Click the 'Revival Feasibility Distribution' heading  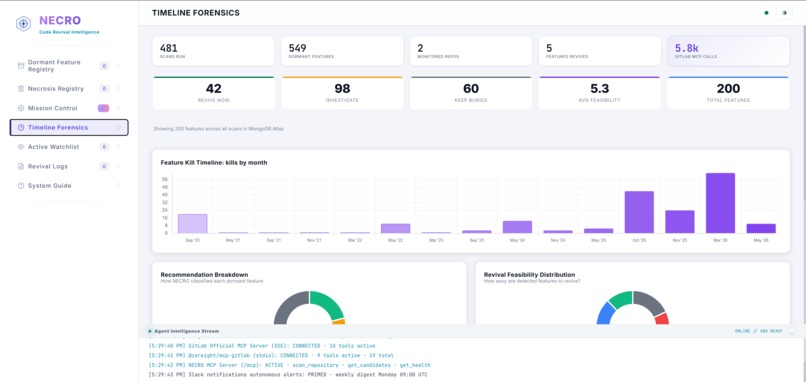point(529,275)
